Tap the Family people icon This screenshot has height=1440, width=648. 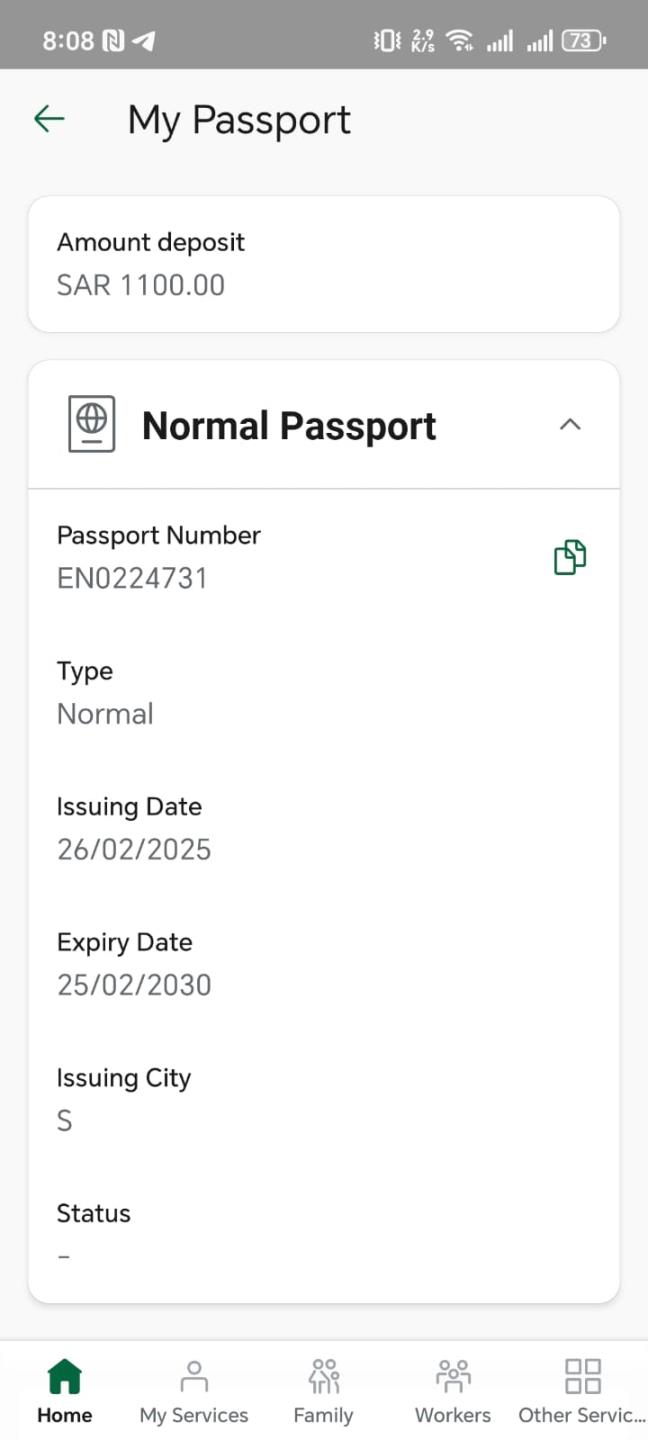pos(324,1376)
